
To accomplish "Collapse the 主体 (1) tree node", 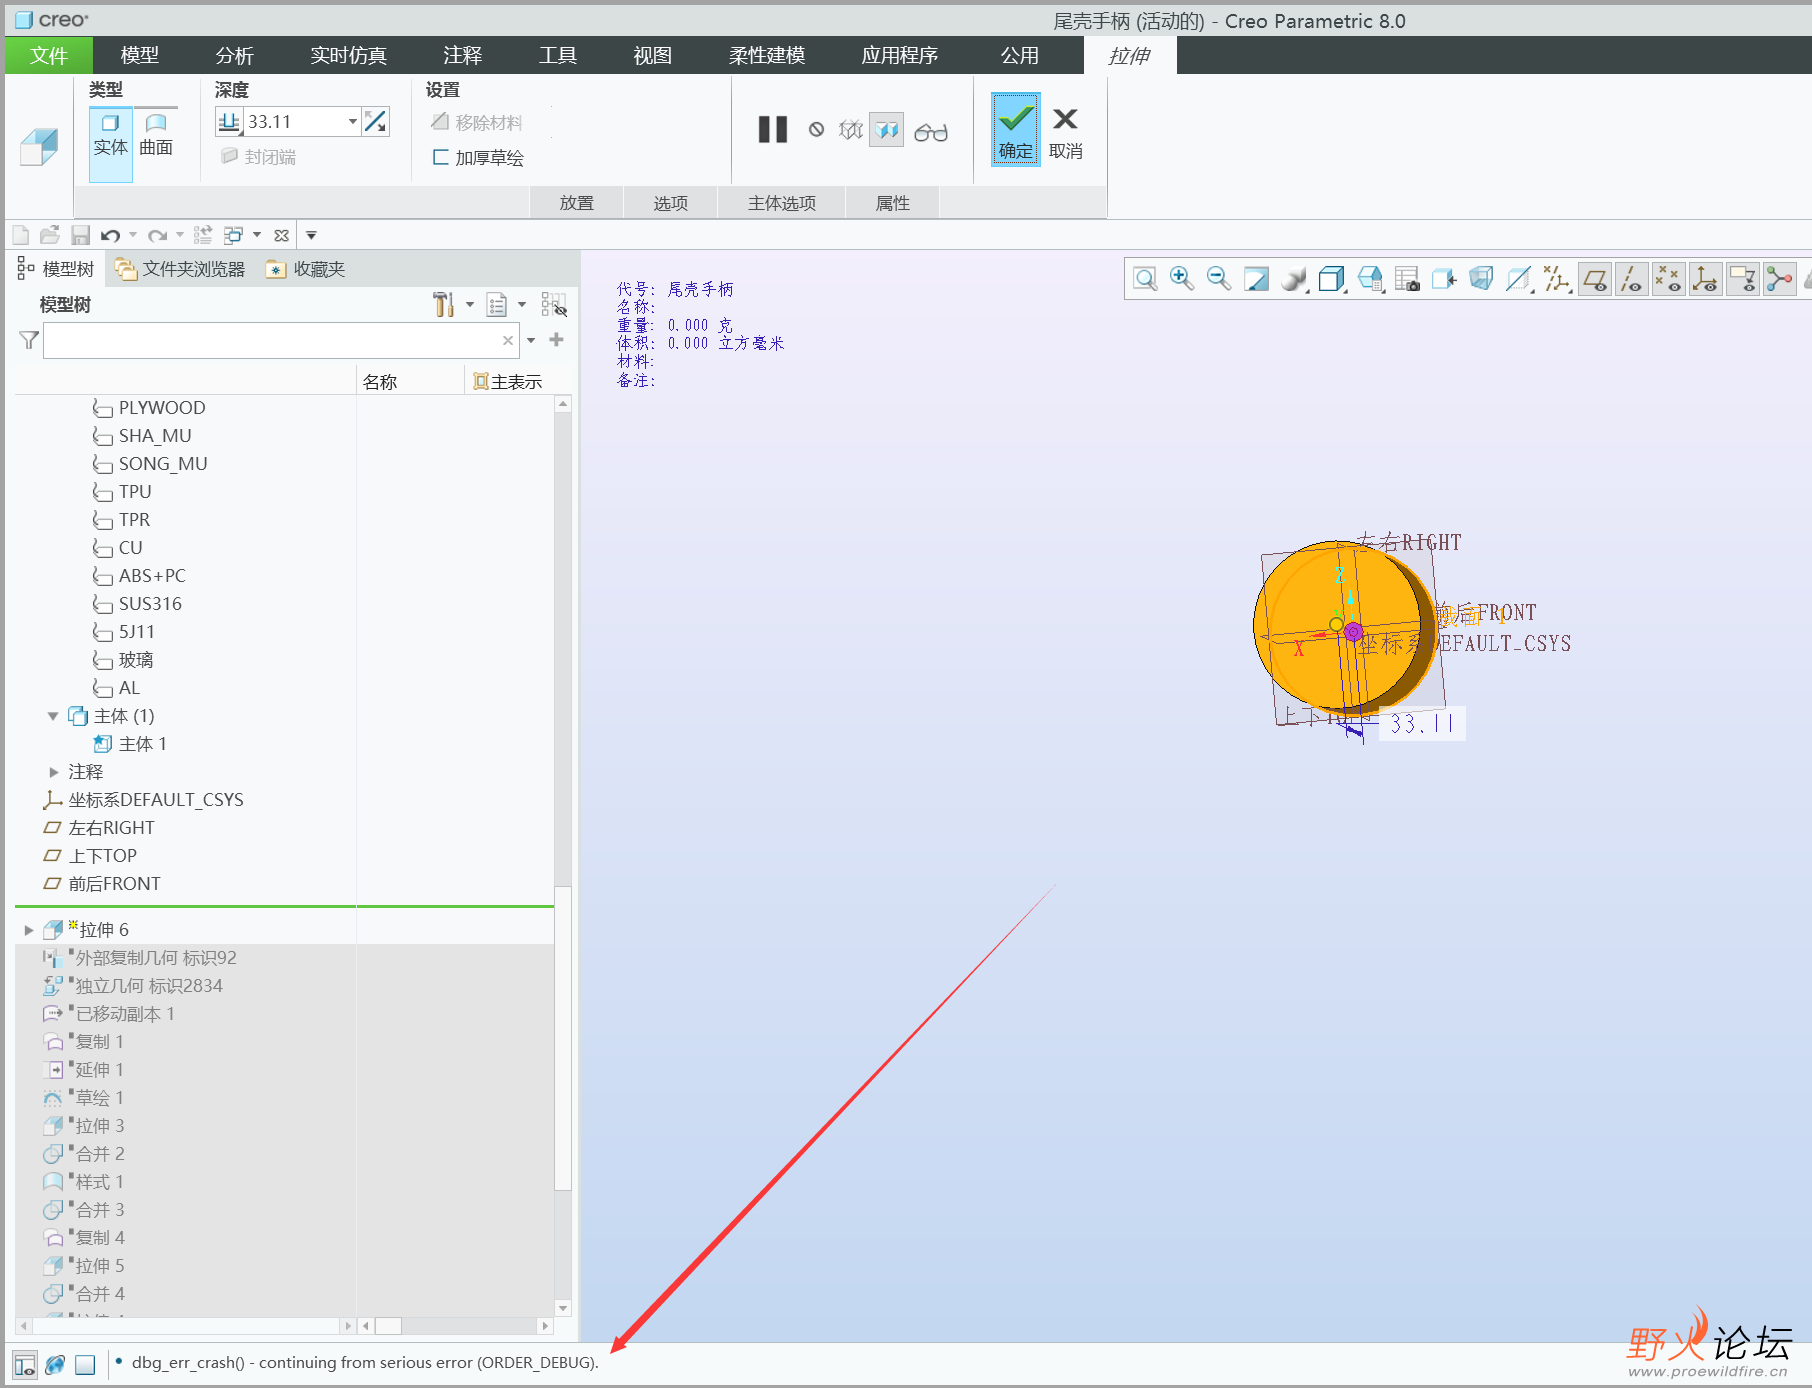I will [x=53, y=716].
